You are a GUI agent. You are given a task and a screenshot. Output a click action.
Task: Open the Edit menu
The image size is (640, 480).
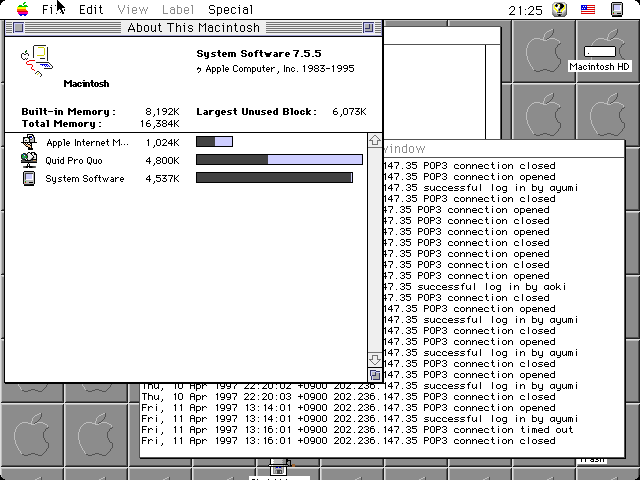pyautogui.click(x=91, y=9)
